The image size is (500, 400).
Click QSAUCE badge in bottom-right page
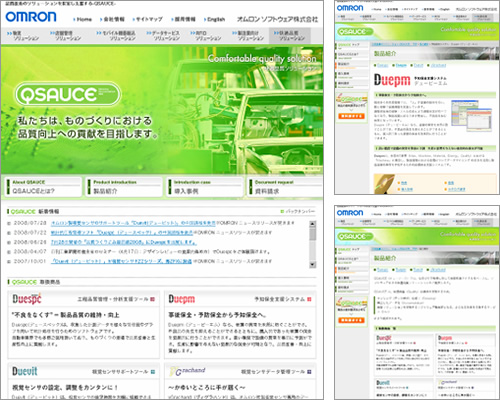(x=355, y=236)
